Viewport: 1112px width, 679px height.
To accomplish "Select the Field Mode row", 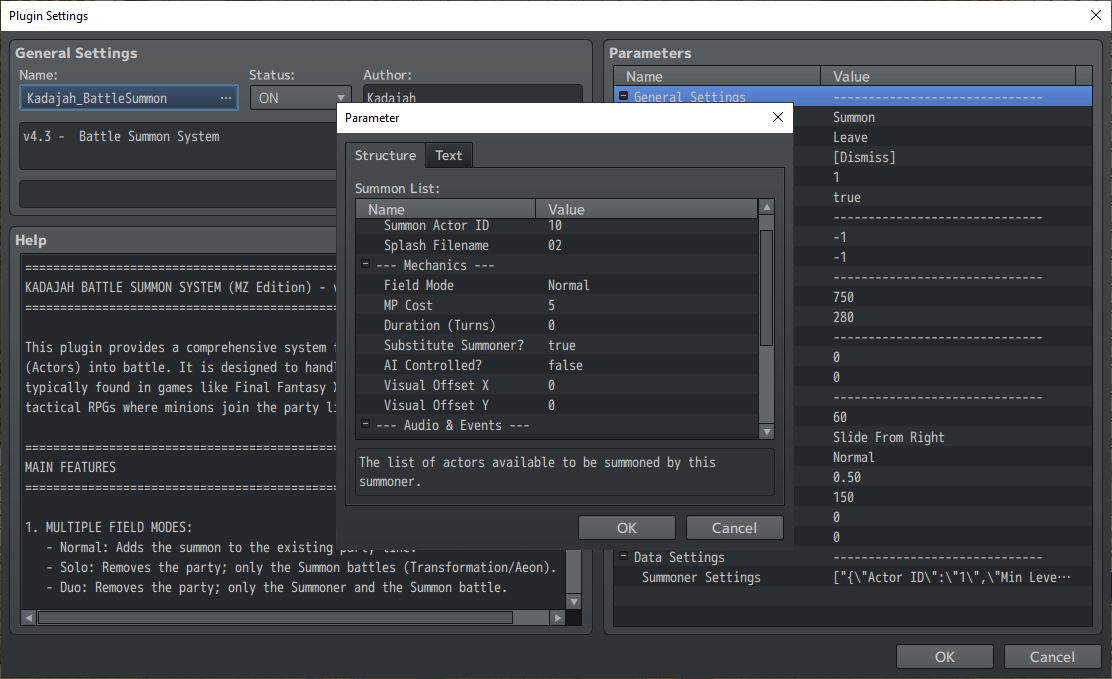I will coord(557,285).
